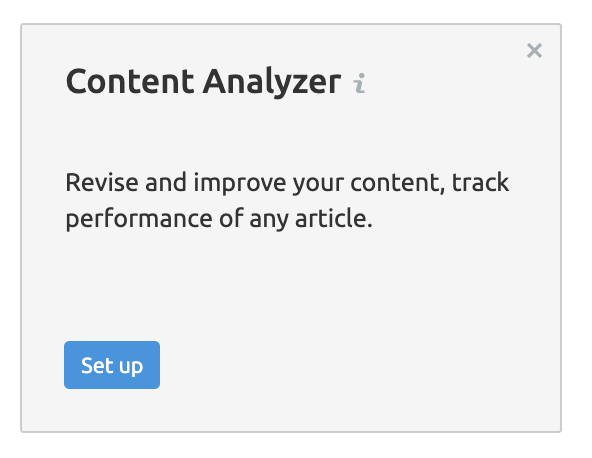Screen dimensions: 592x458
Task: Close the Content Analyzer card
Action: point(534,51)
